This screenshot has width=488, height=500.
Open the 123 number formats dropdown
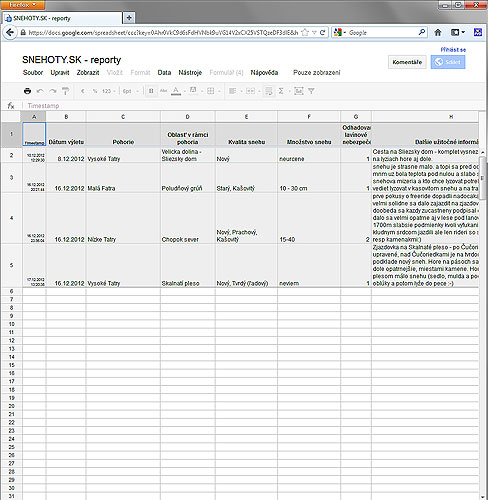click(x=108, y=91)
